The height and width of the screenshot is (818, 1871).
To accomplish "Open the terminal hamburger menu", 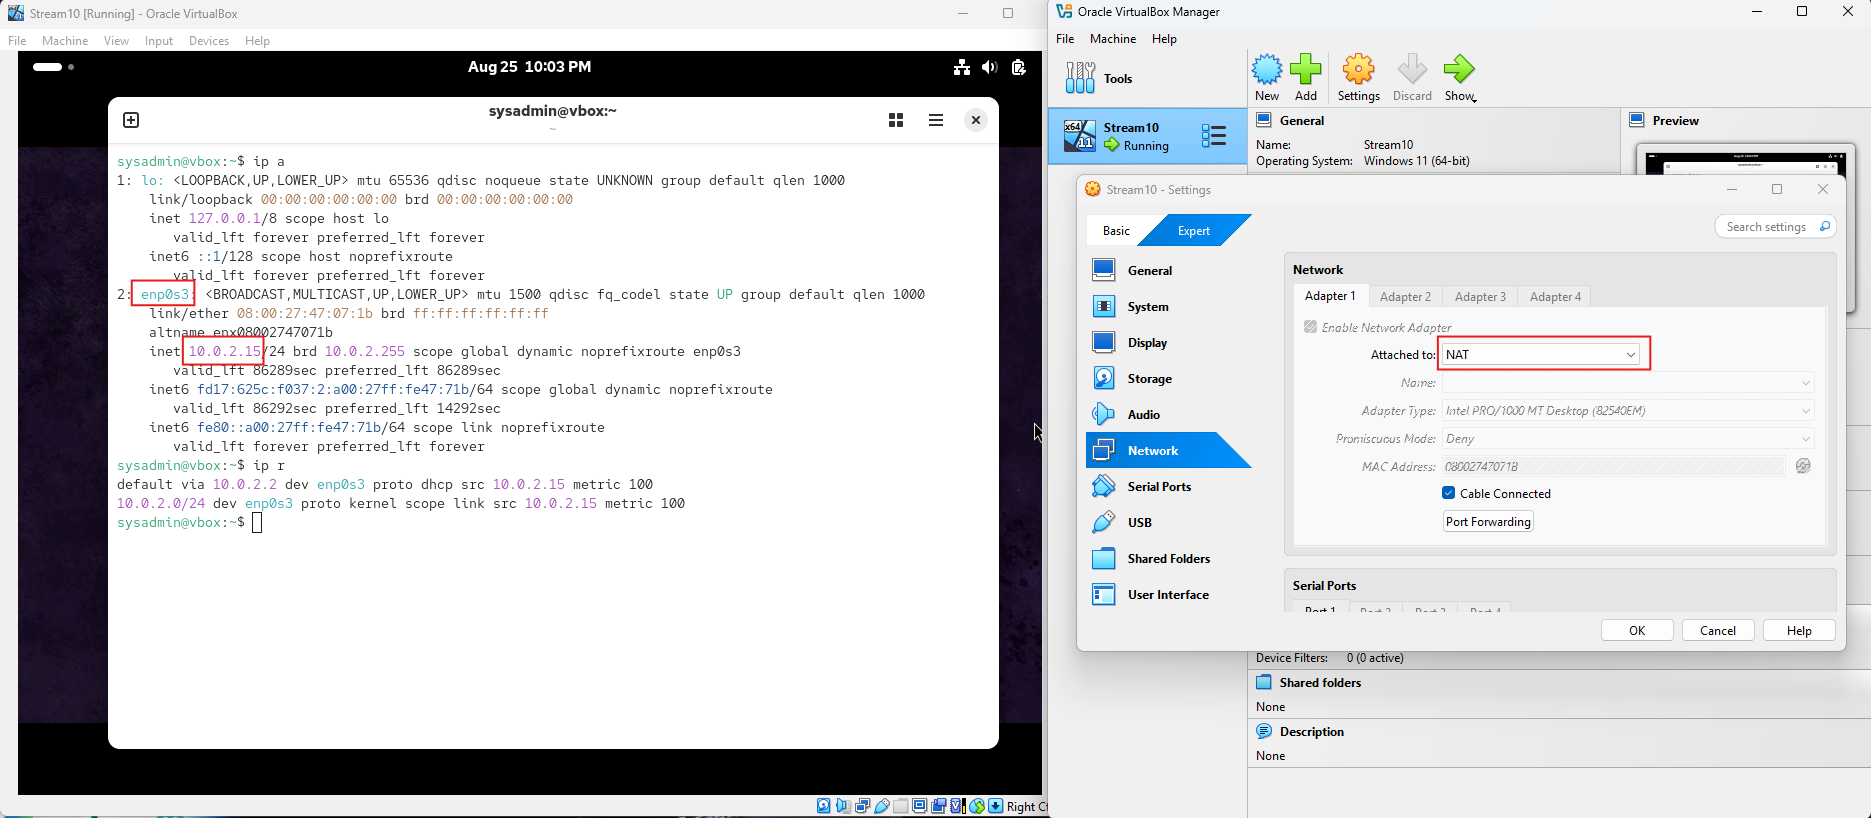I will [x=935, y=120].
